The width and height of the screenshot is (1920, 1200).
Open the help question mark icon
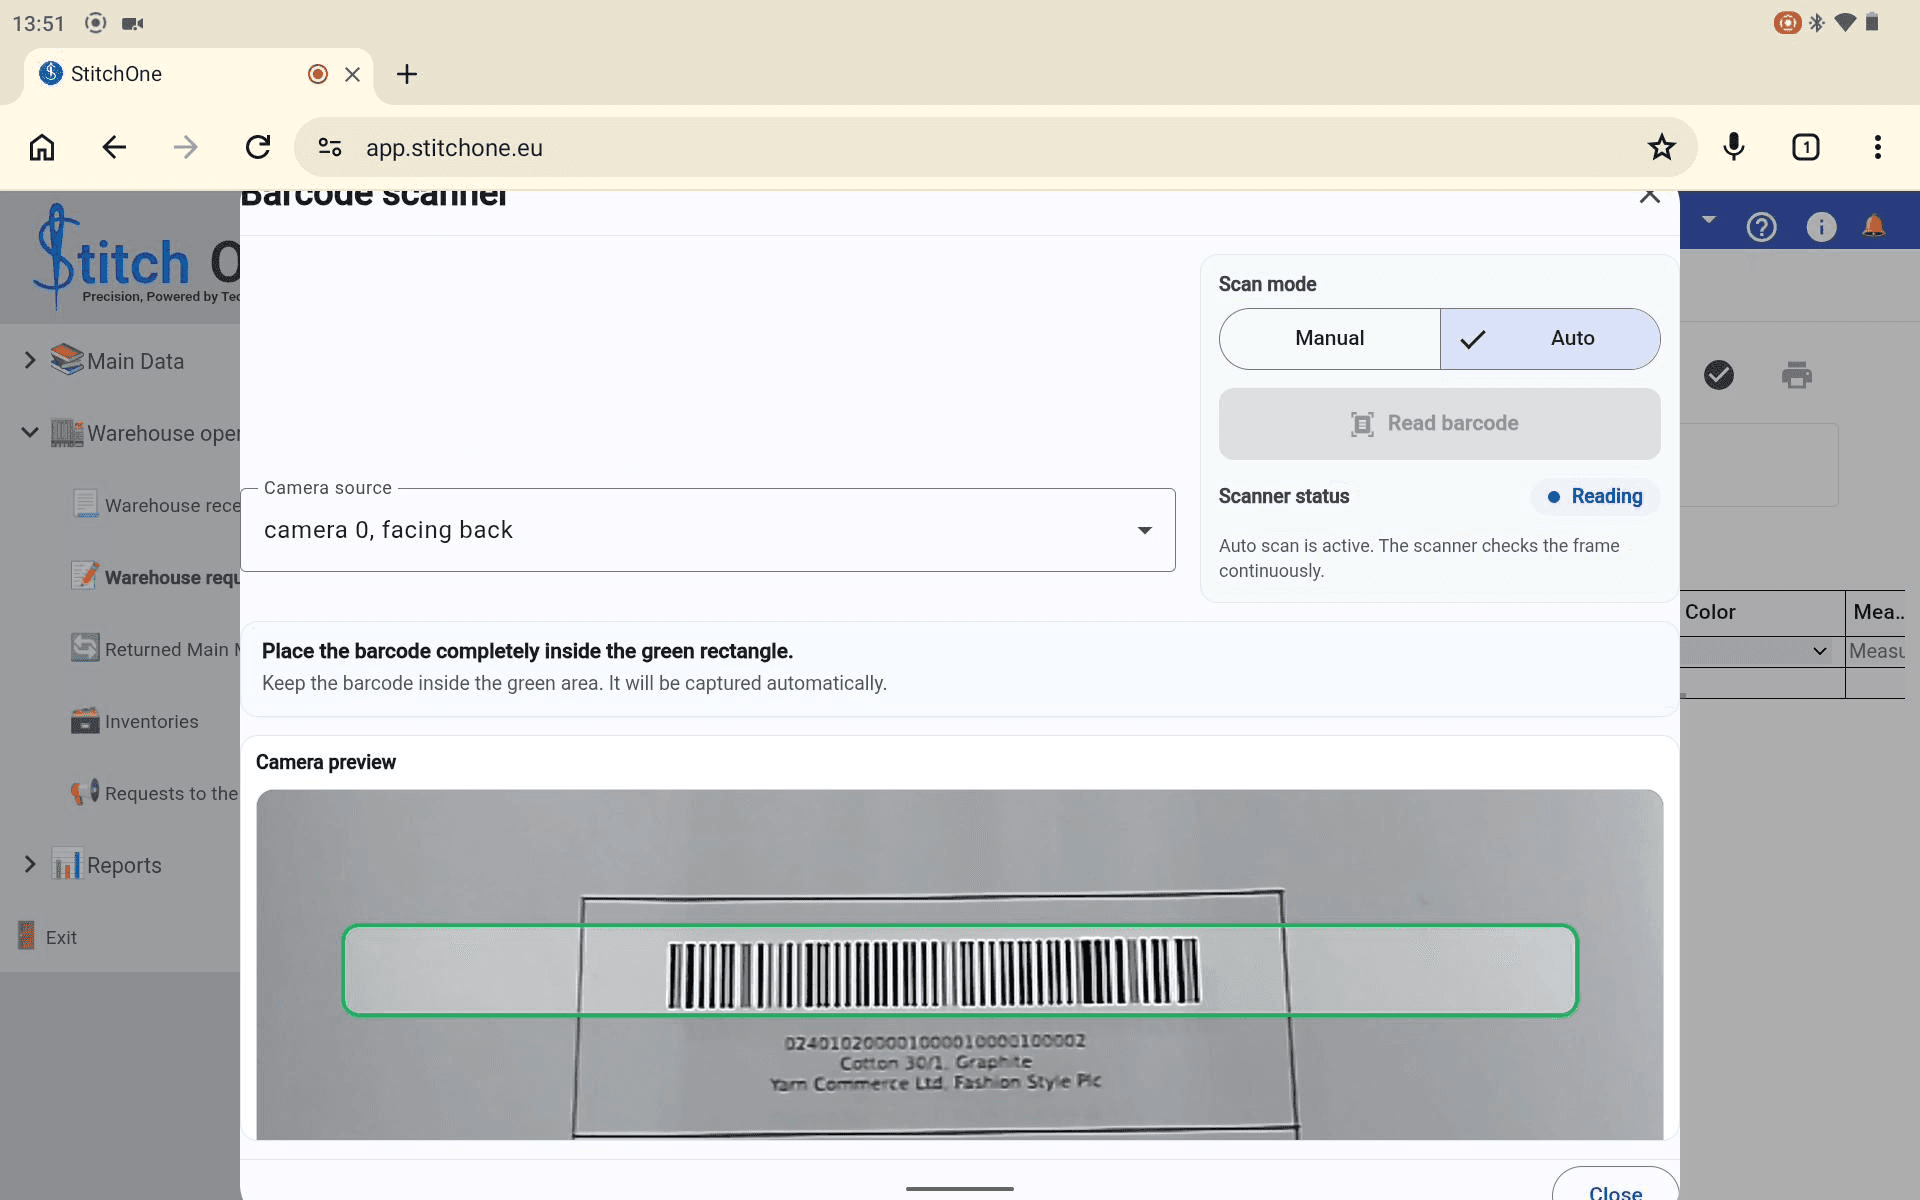click(x=1761, y=227)
